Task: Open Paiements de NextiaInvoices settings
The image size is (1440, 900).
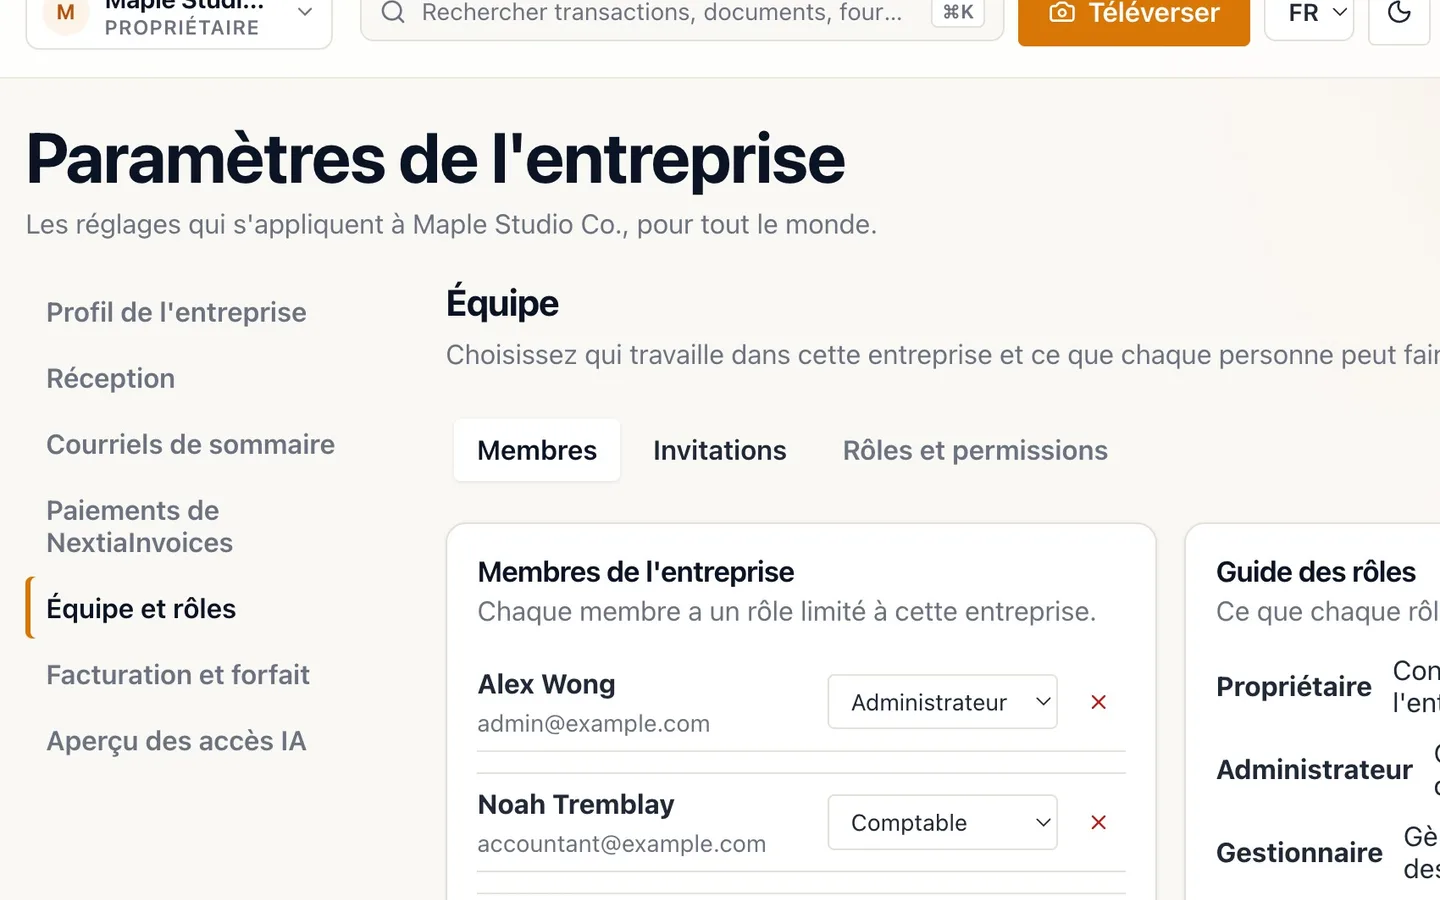Action: [139, 526]
